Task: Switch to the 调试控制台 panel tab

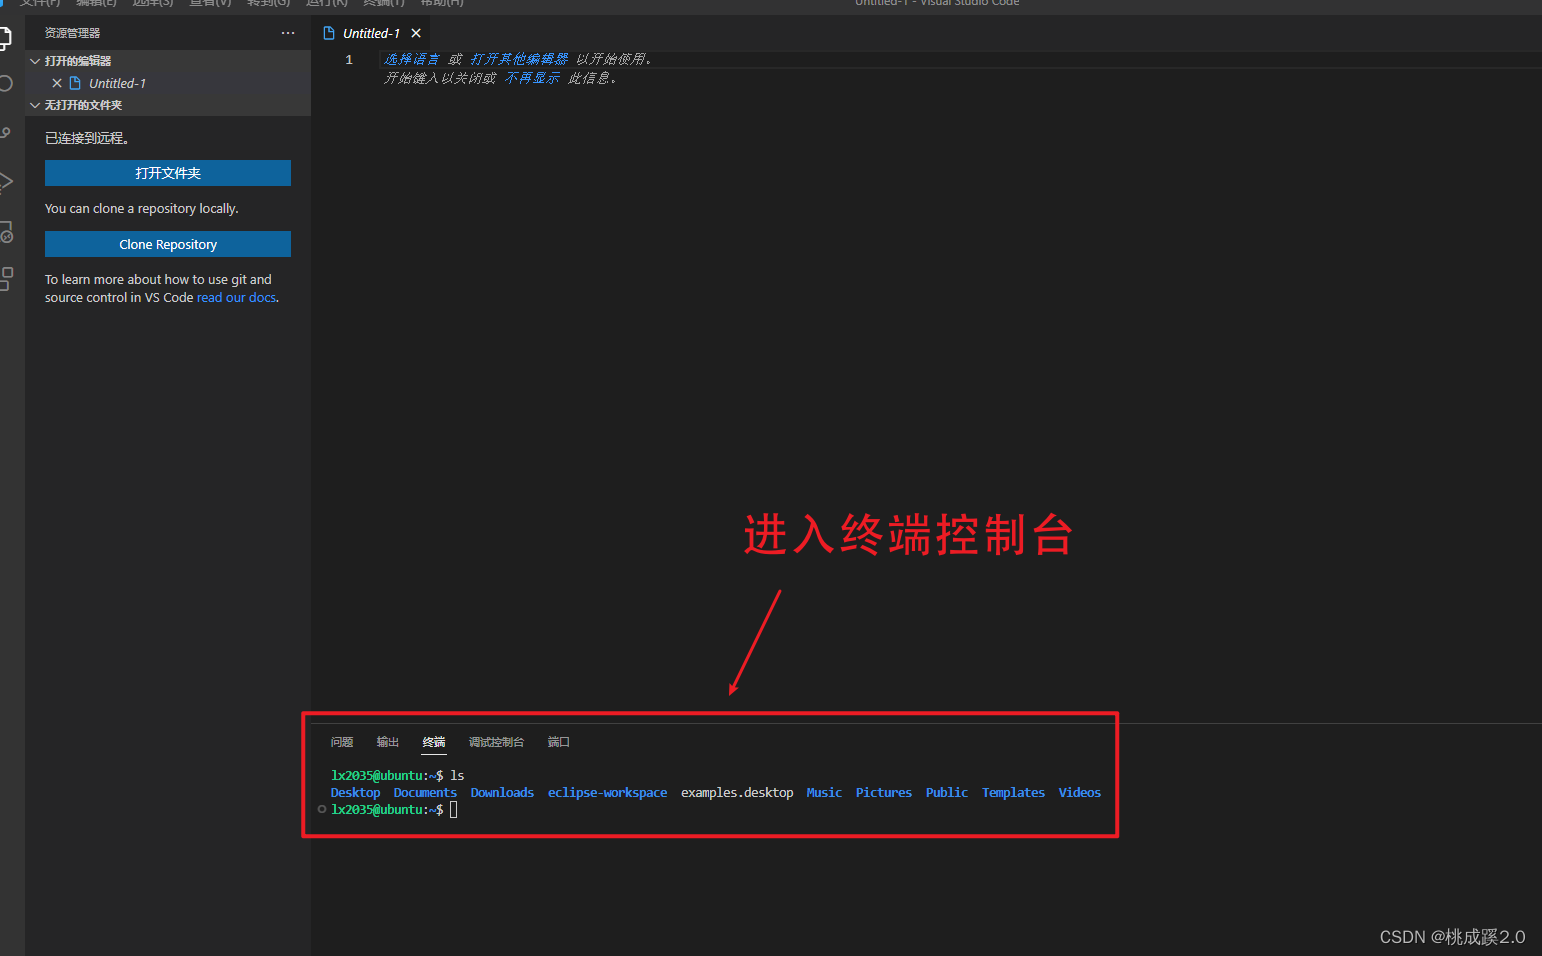Action: [x=496, y=742]
